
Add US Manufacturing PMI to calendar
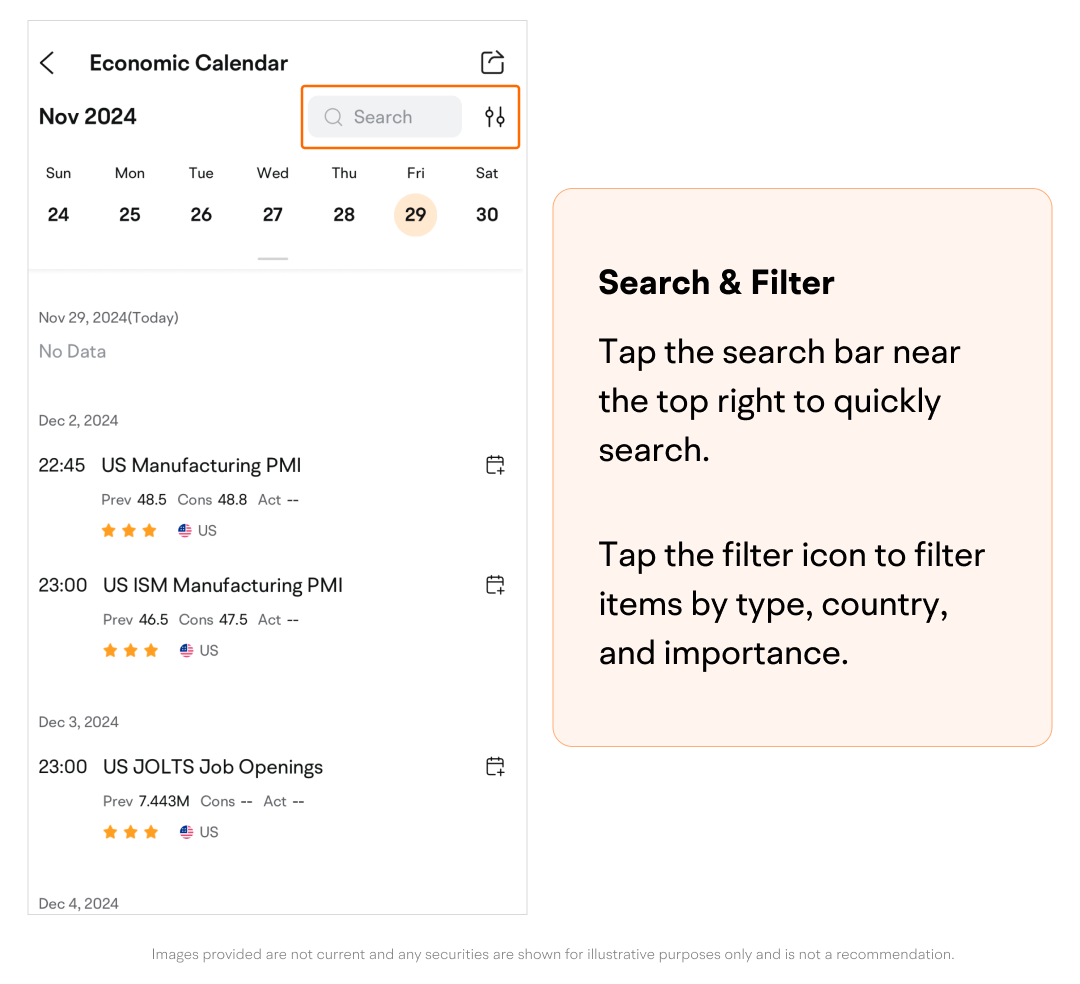495,465
